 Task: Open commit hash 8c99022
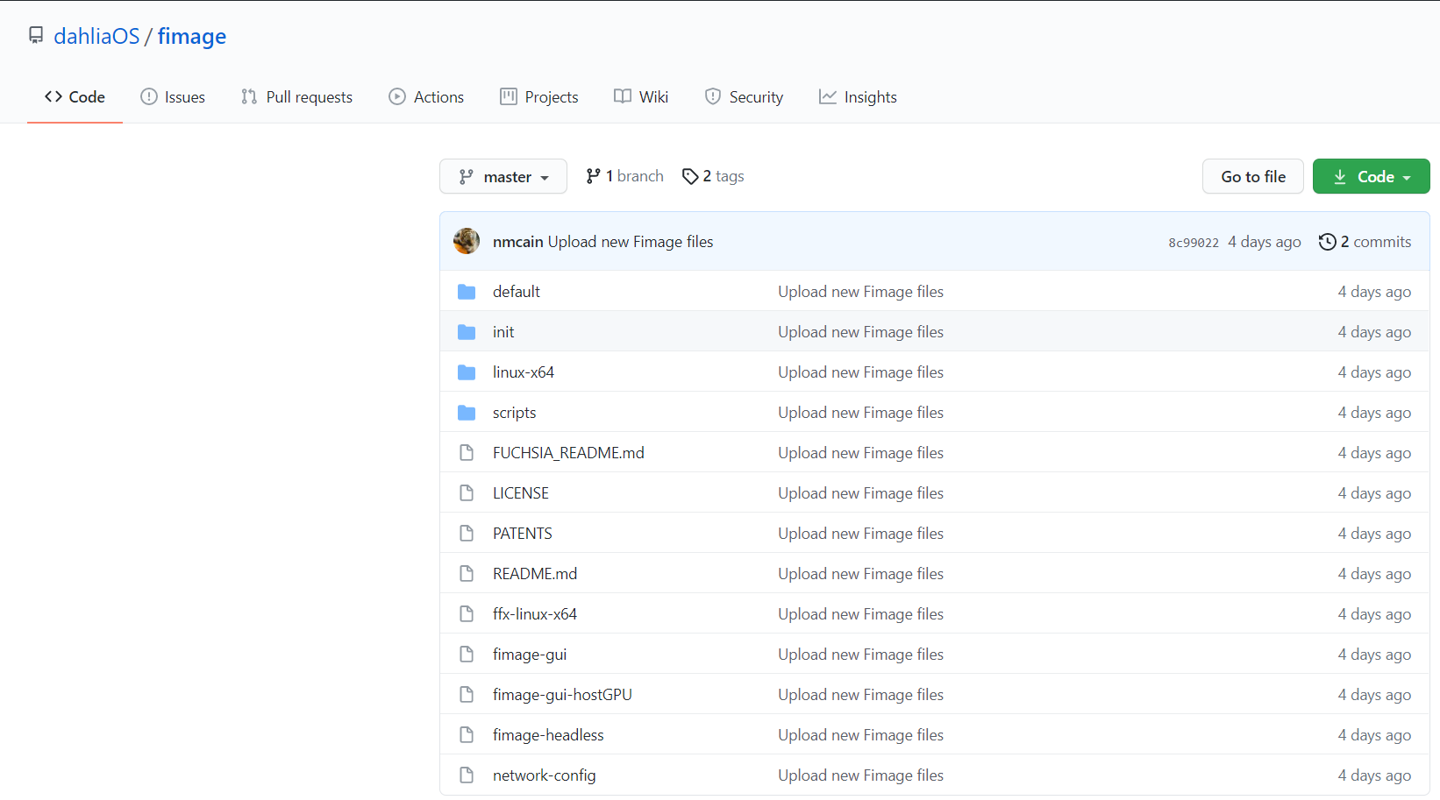click(1194, 243)
